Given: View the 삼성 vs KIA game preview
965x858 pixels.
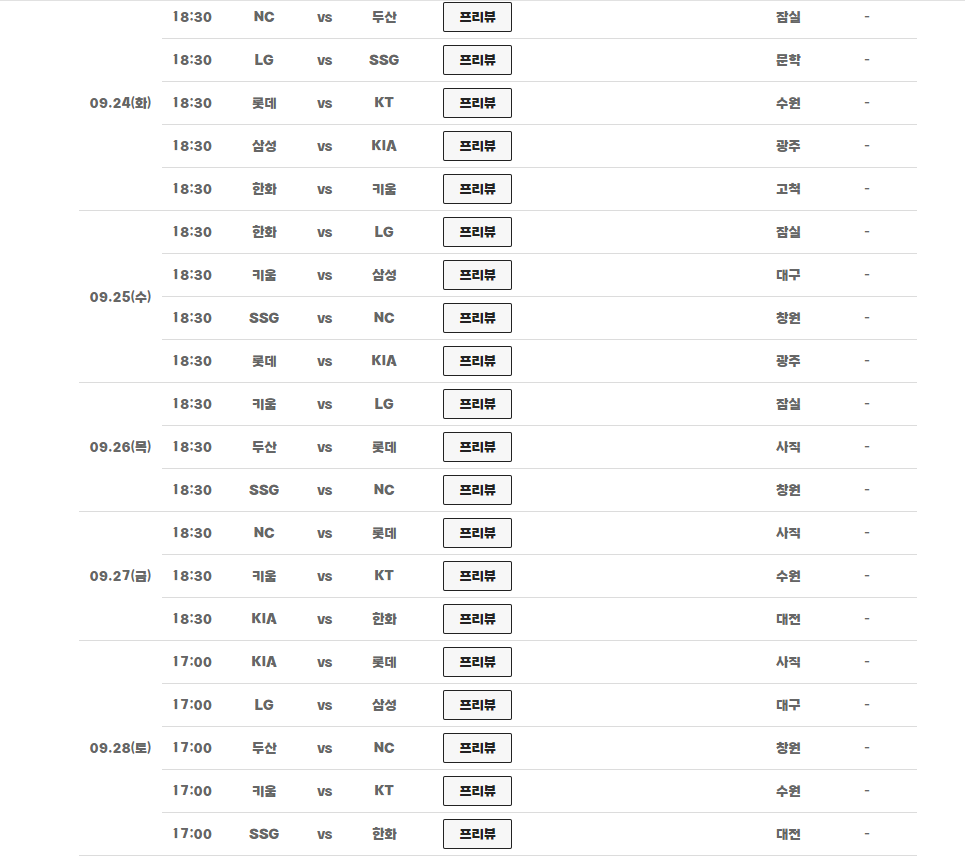Looking at the screenshot, I should pyautogui.click(x=477, y=146).
